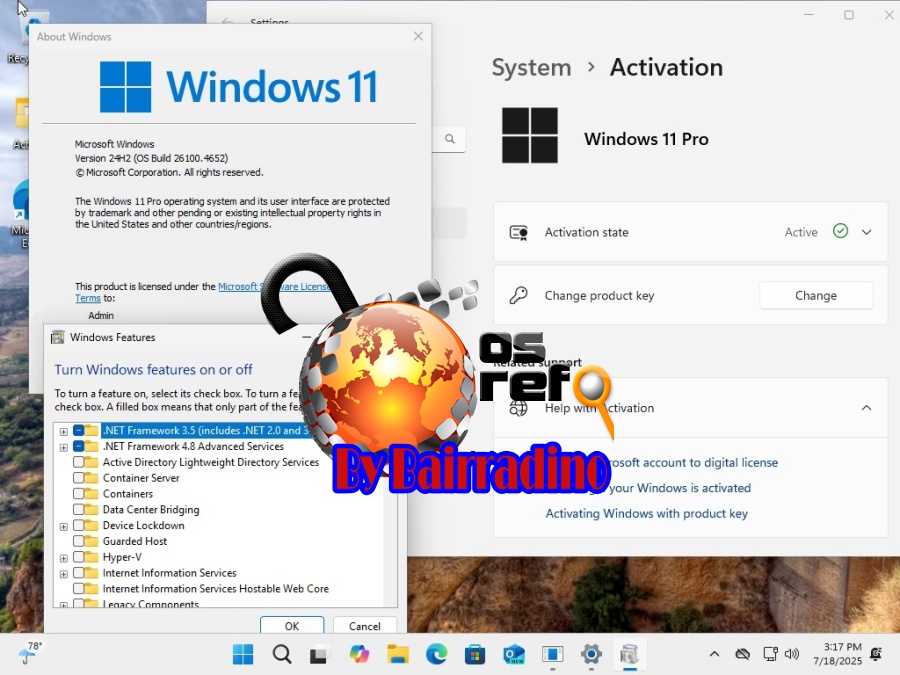900x675 pixels.
Task: Select the Guarded Host feature label
Action: (135, 541)
